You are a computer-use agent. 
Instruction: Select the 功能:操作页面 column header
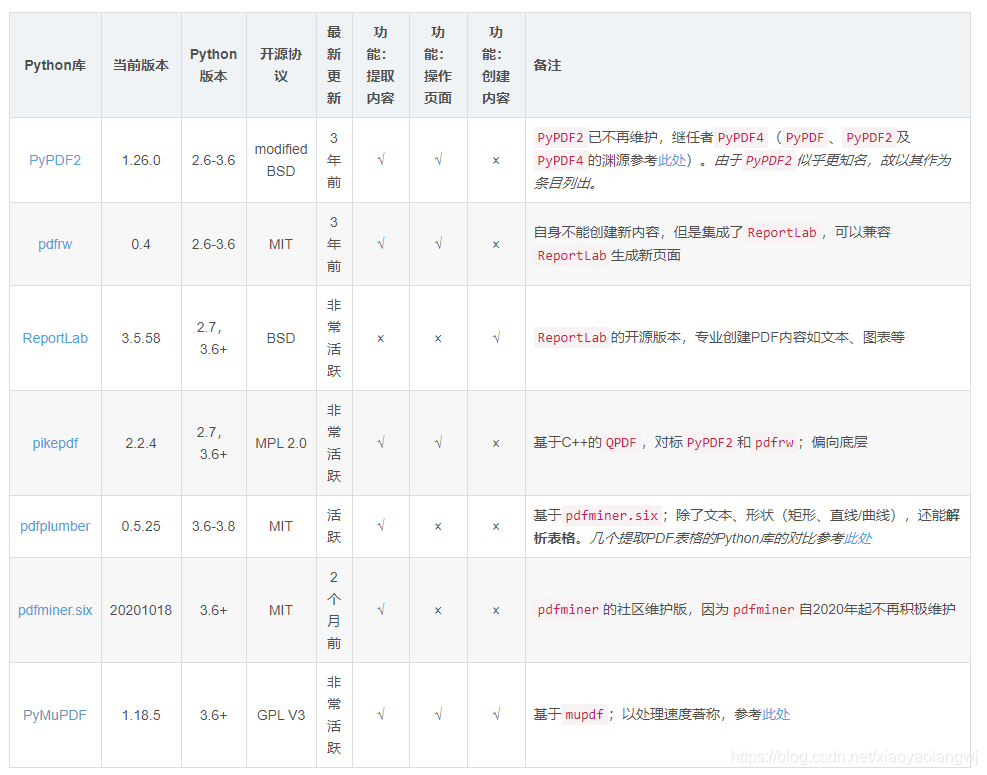point(437,65)
